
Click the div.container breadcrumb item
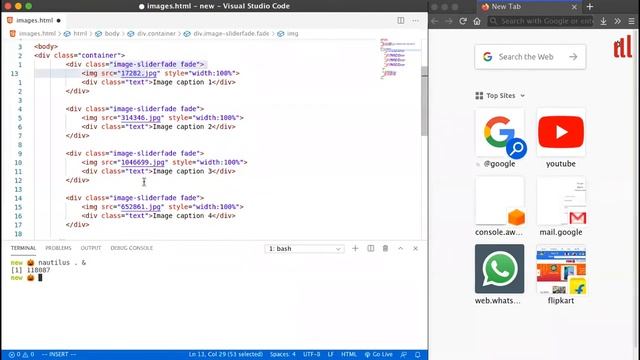click(x=156, y=33)
